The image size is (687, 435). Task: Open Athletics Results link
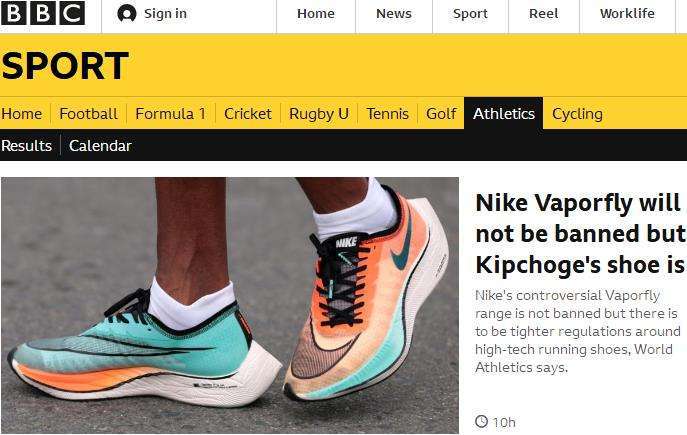click(x=27, y=146)
